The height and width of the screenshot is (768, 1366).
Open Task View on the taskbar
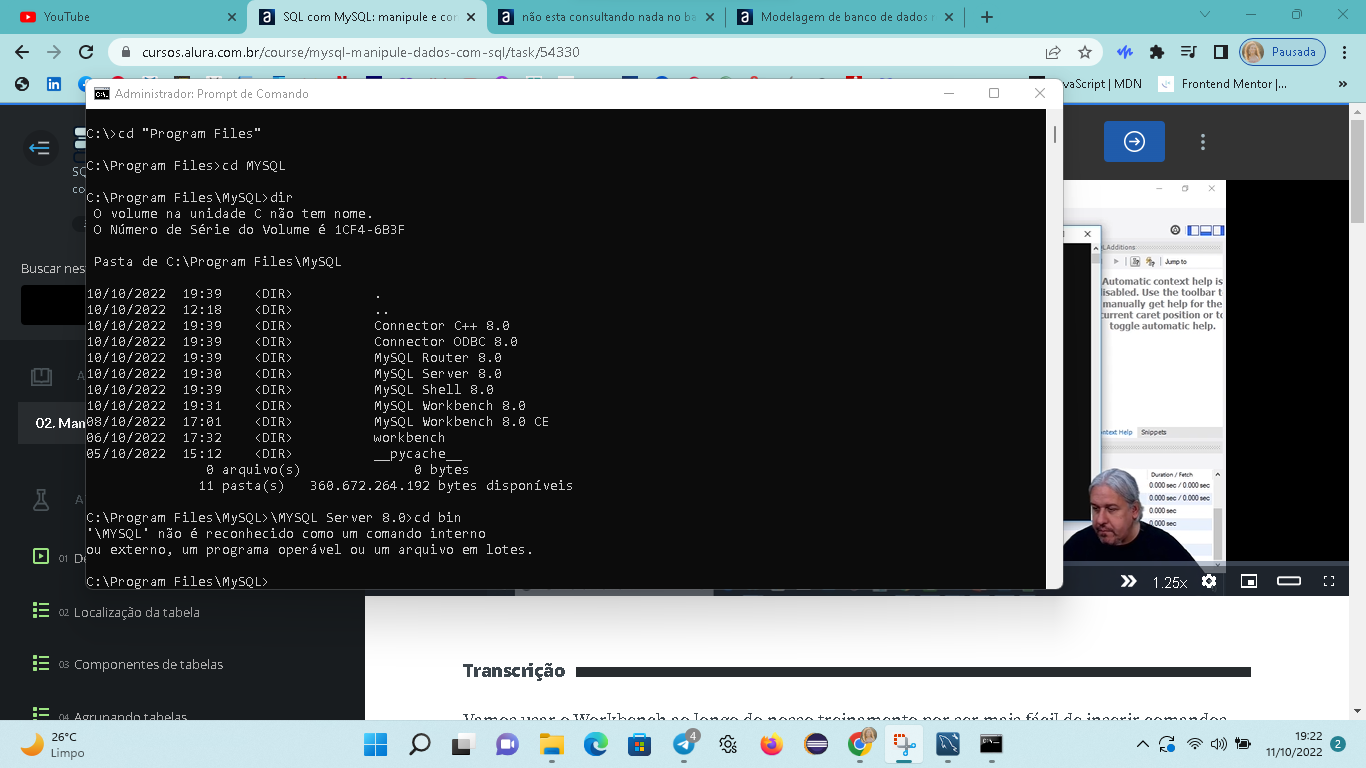point(463,744)
